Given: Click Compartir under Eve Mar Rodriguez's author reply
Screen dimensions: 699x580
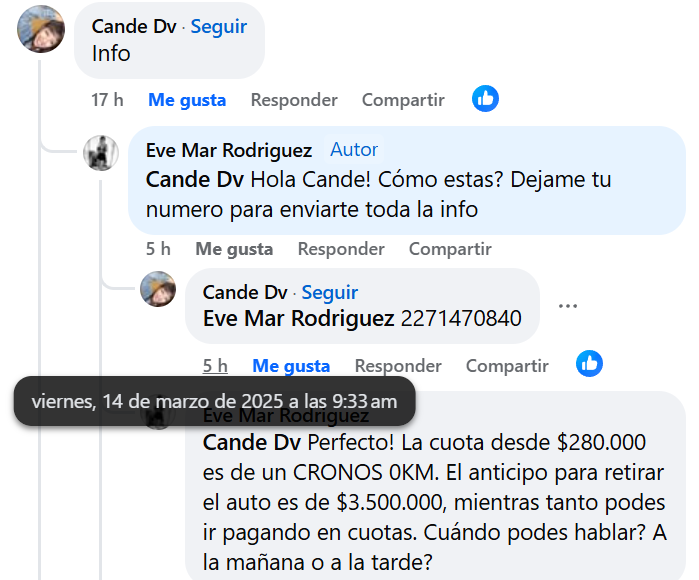Looking at the screenshot, I should pos(450,249).
